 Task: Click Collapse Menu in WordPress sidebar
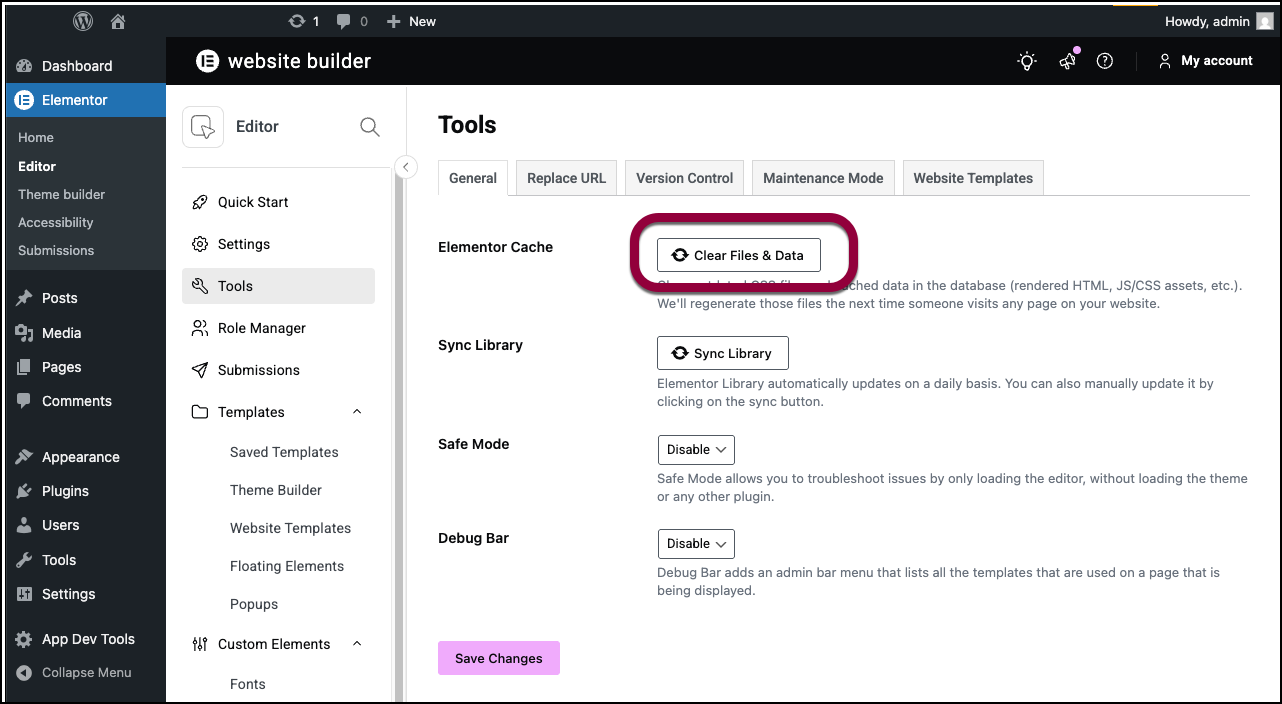click(86, 673)
